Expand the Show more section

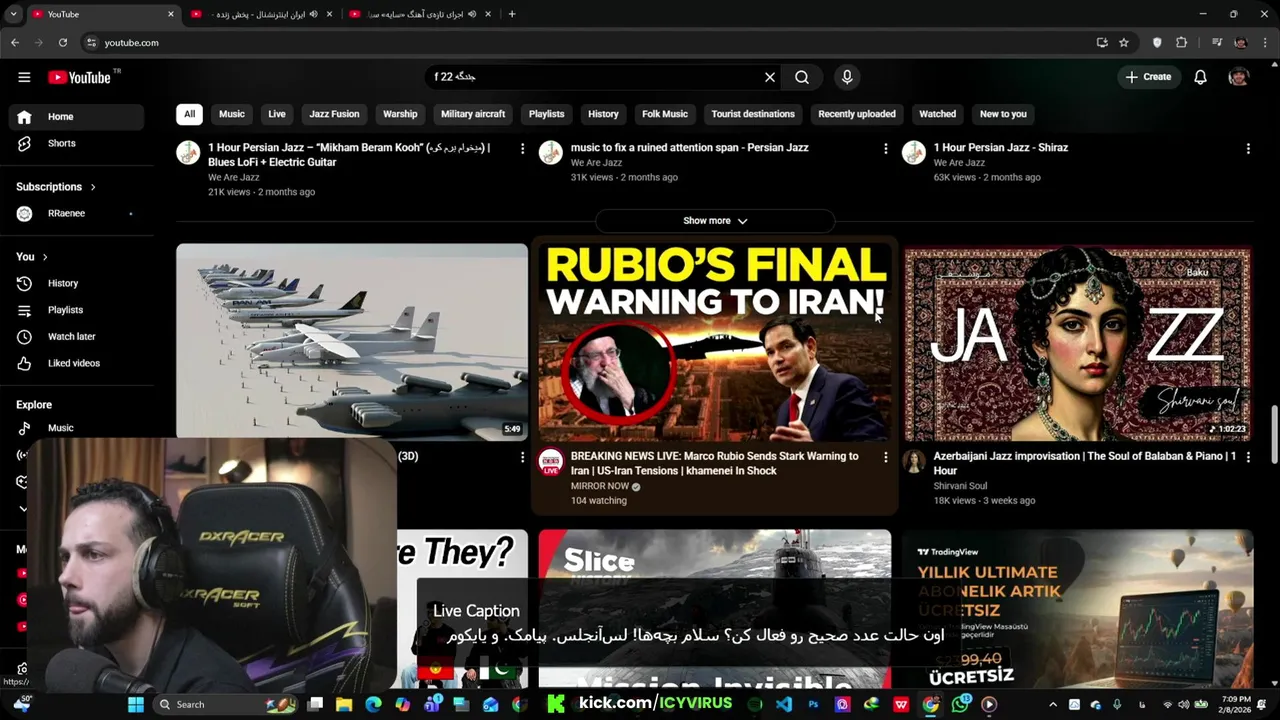pyautogui.click(x=715, y=221)
